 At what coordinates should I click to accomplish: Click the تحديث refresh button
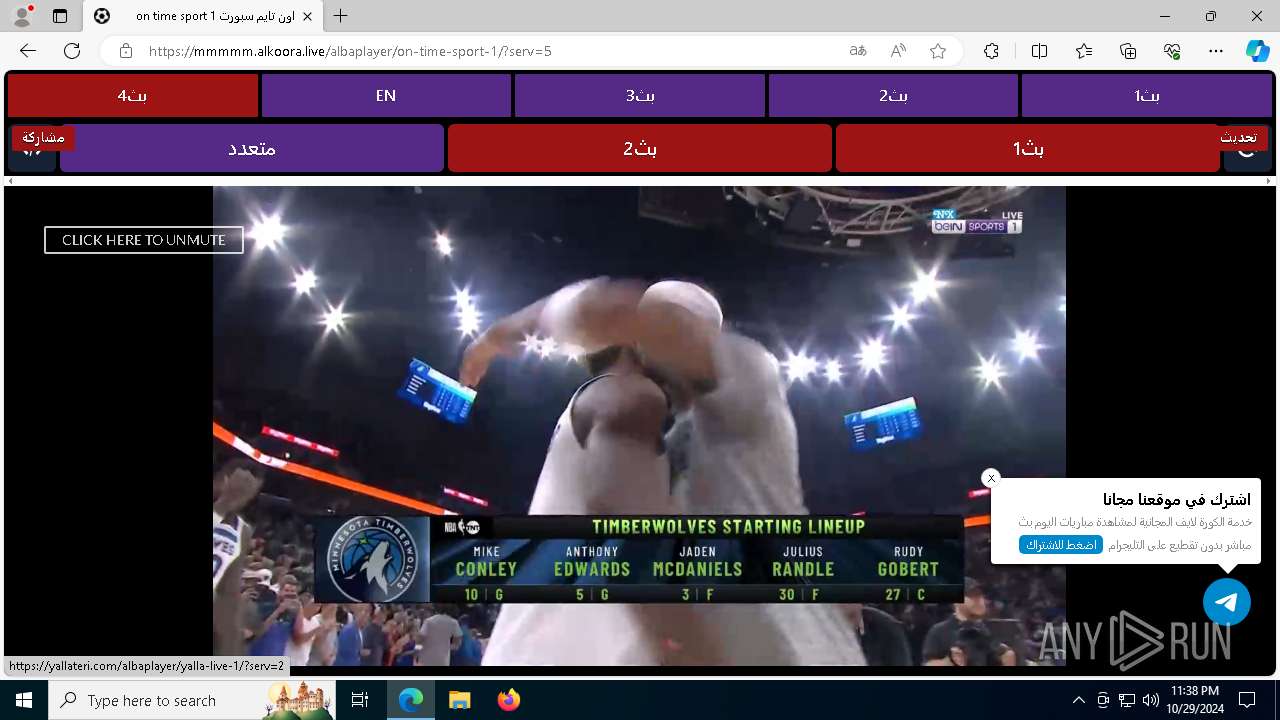[x=1238, y=138]
